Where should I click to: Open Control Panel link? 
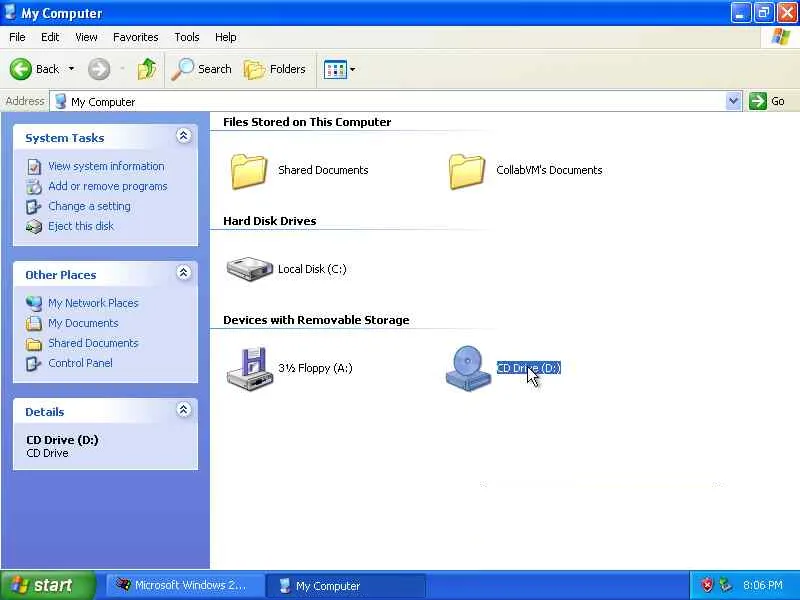(81, 363)
